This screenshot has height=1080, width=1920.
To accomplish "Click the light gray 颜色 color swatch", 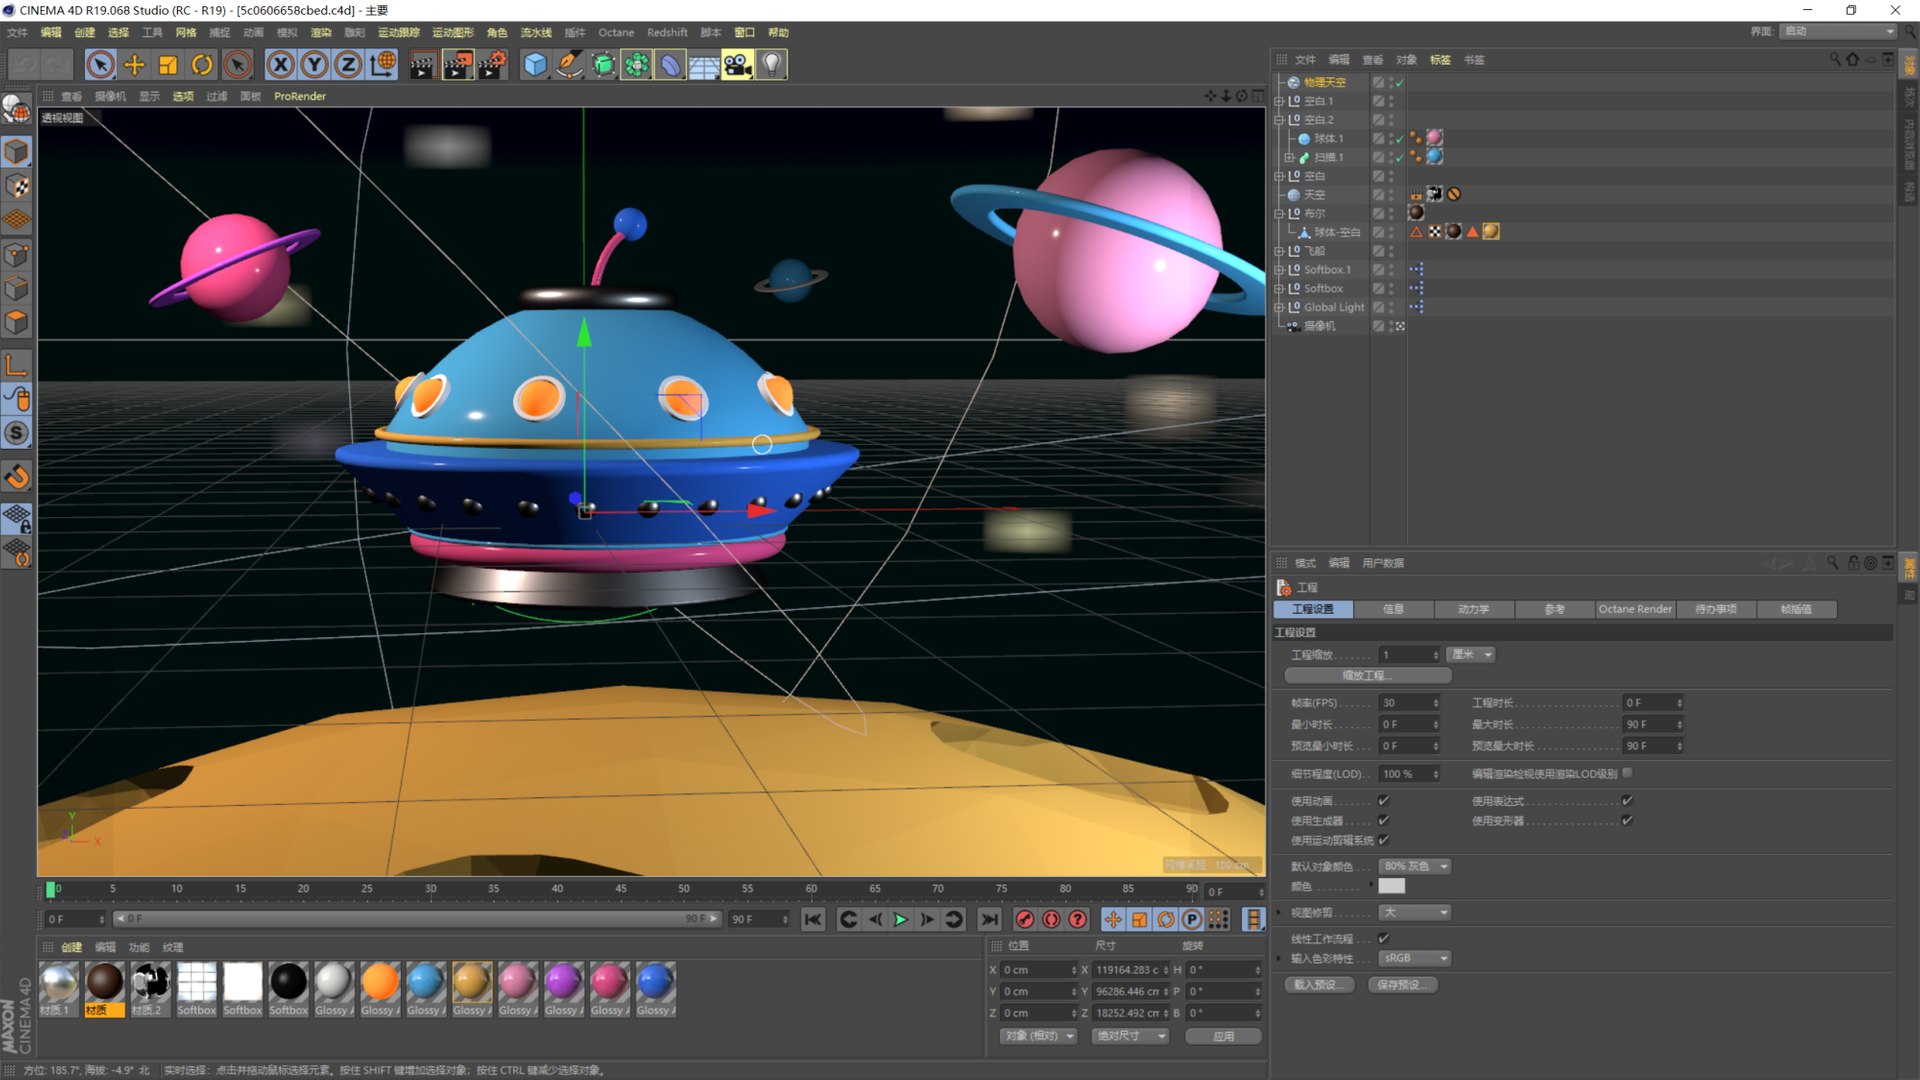I will 1391,886.
